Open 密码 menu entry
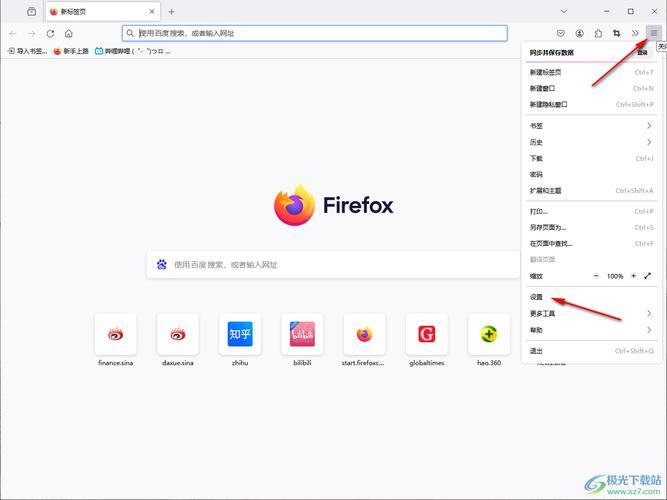The image size is (667, 500). coord(591,174)
